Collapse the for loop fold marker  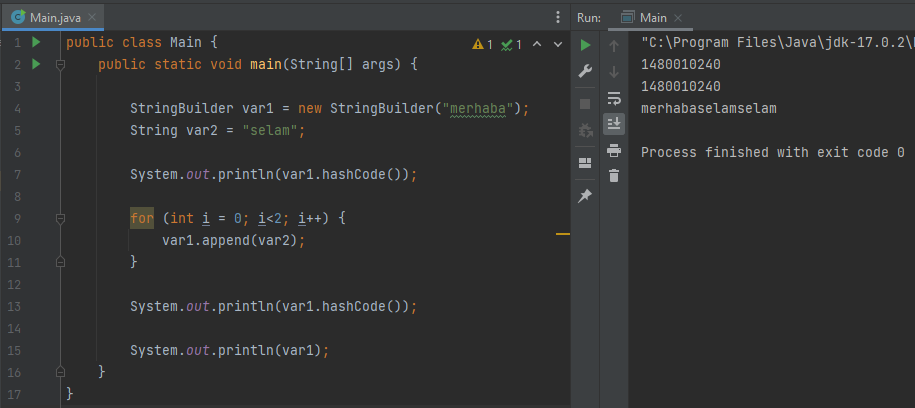click(60, 218)
